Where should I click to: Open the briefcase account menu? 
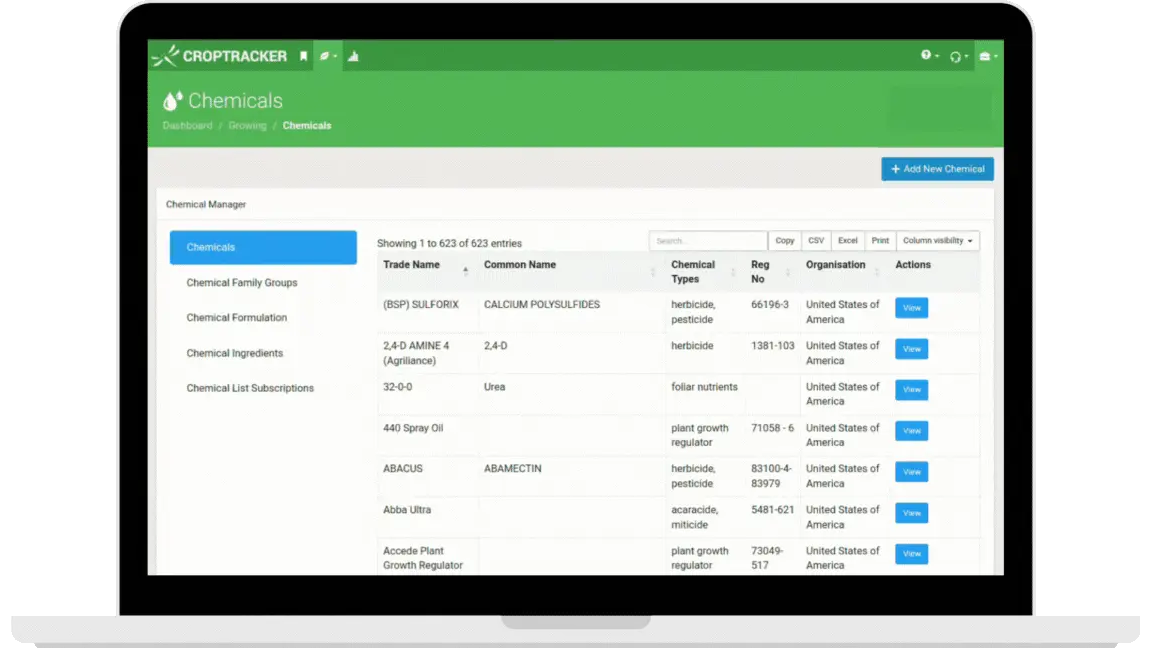click(988, 56)
